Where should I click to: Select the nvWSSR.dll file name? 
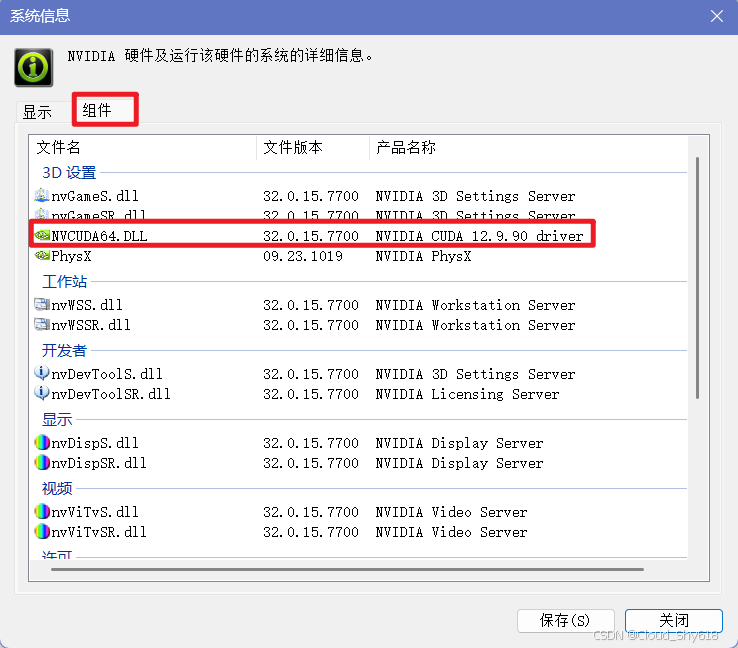pyautogui.click(x=91, y=325)
